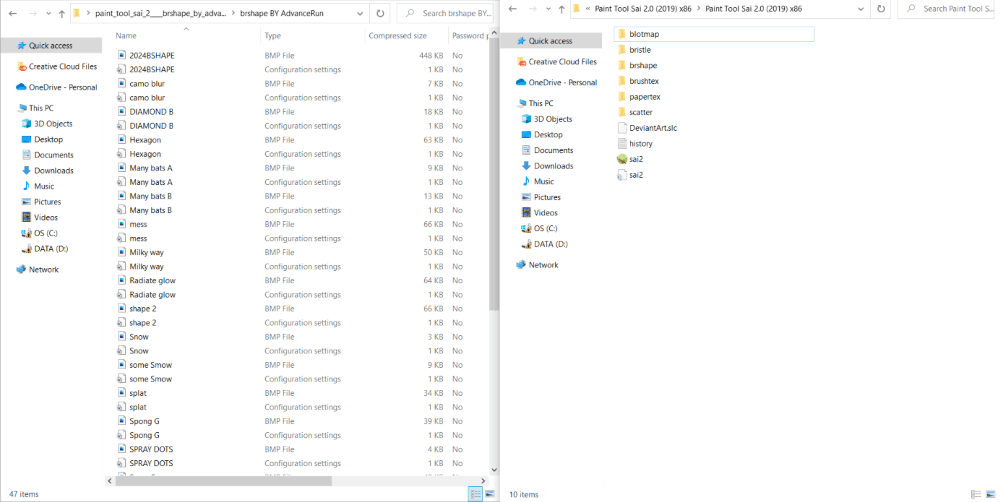
Task: Select the bristle folder icon
Action: pyautogui.click(x=622, y=50)
